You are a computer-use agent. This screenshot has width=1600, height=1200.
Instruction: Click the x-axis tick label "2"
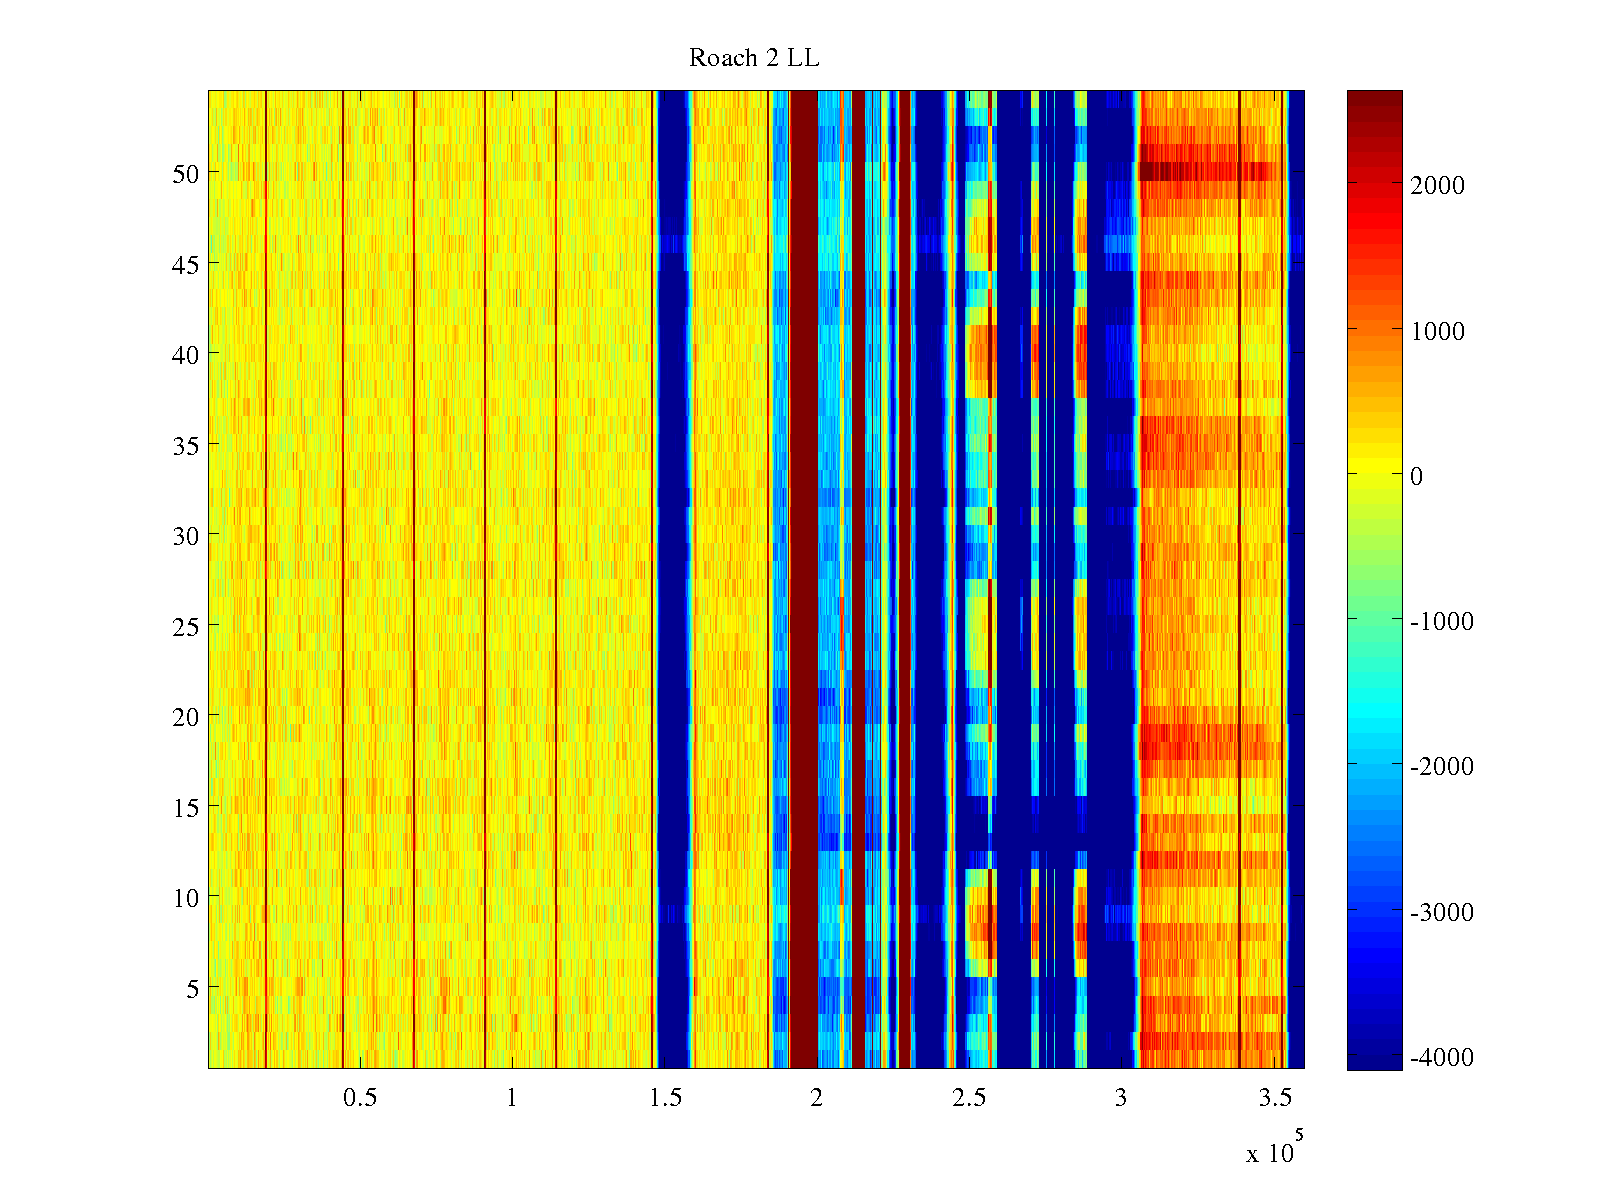coord(817,1098)
